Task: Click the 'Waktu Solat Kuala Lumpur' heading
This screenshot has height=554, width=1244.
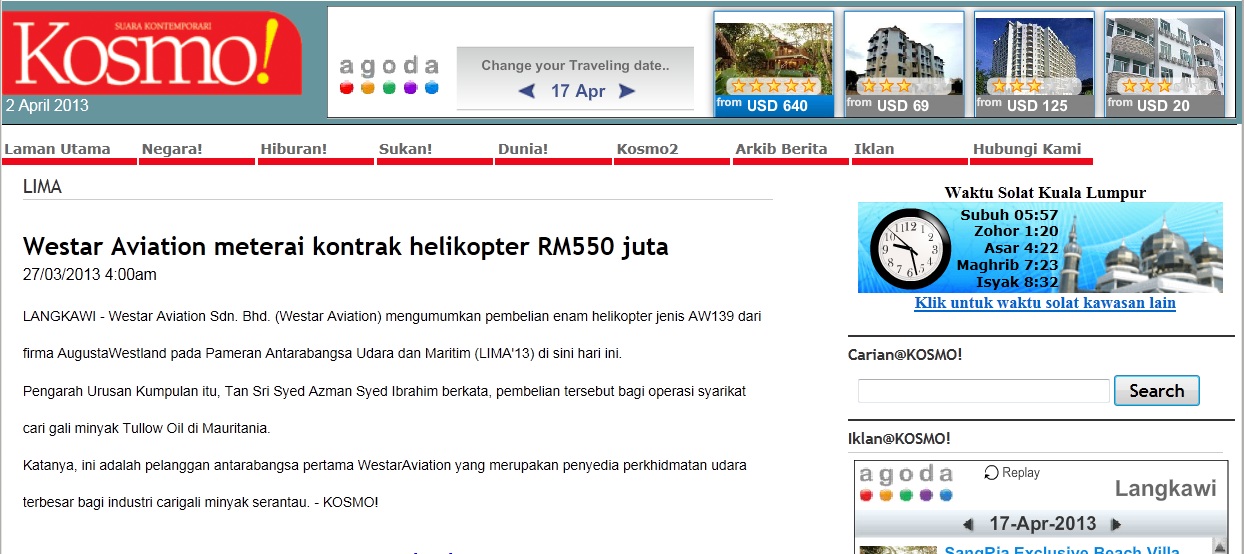Action: click(x=1045, y=192)
